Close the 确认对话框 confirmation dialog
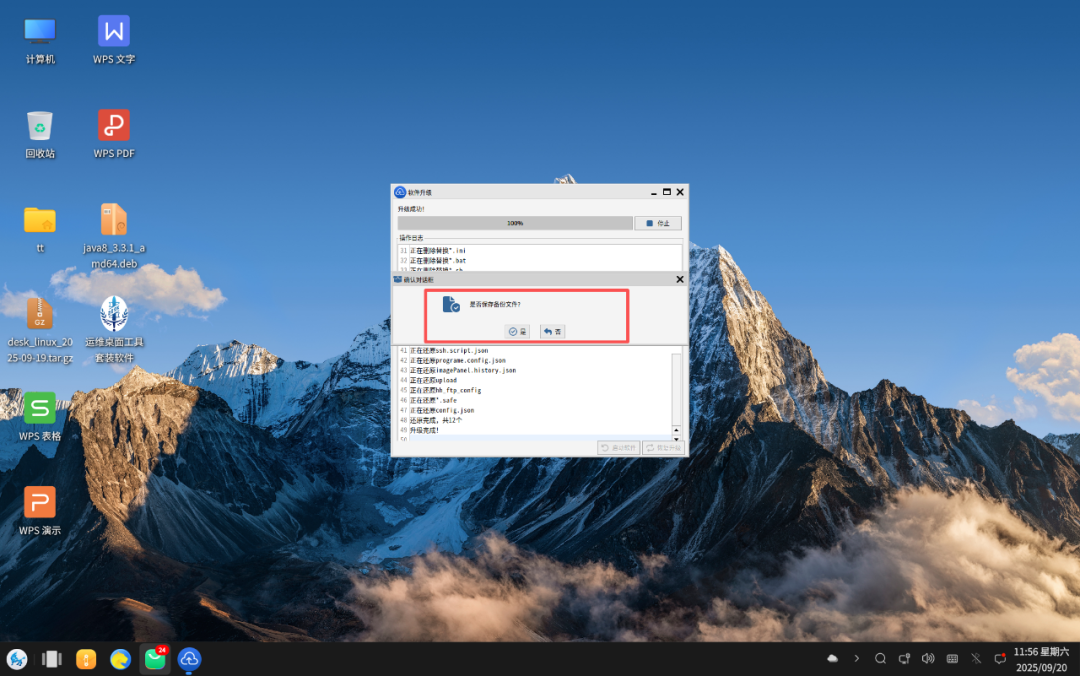 click(680, 279)
